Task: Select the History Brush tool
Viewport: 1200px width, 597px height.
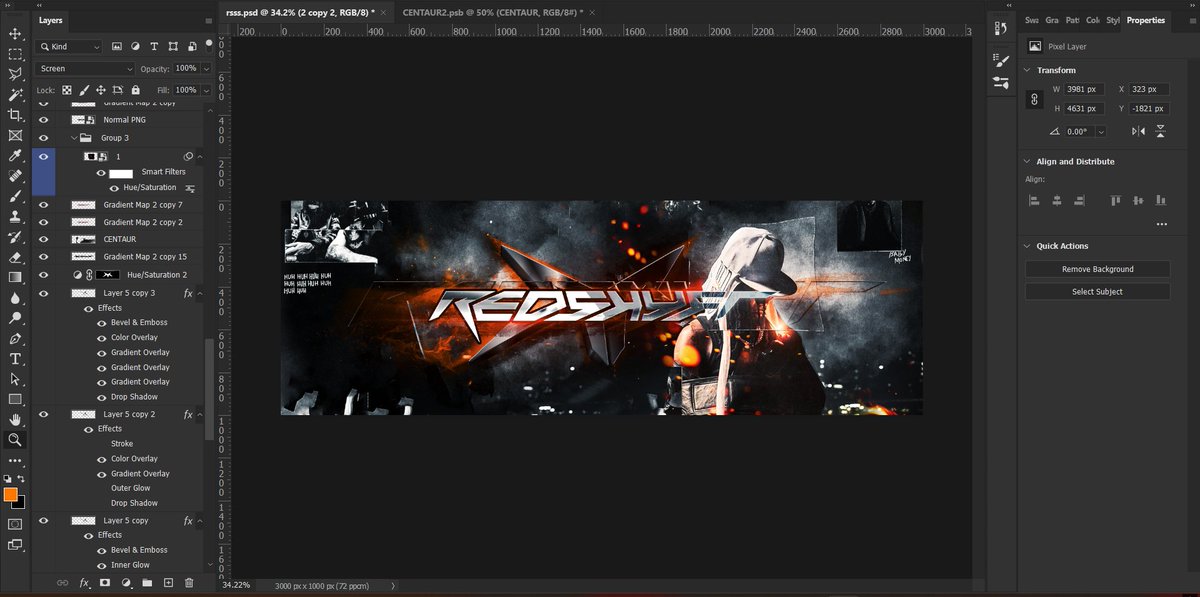Action: pos(15,237)
